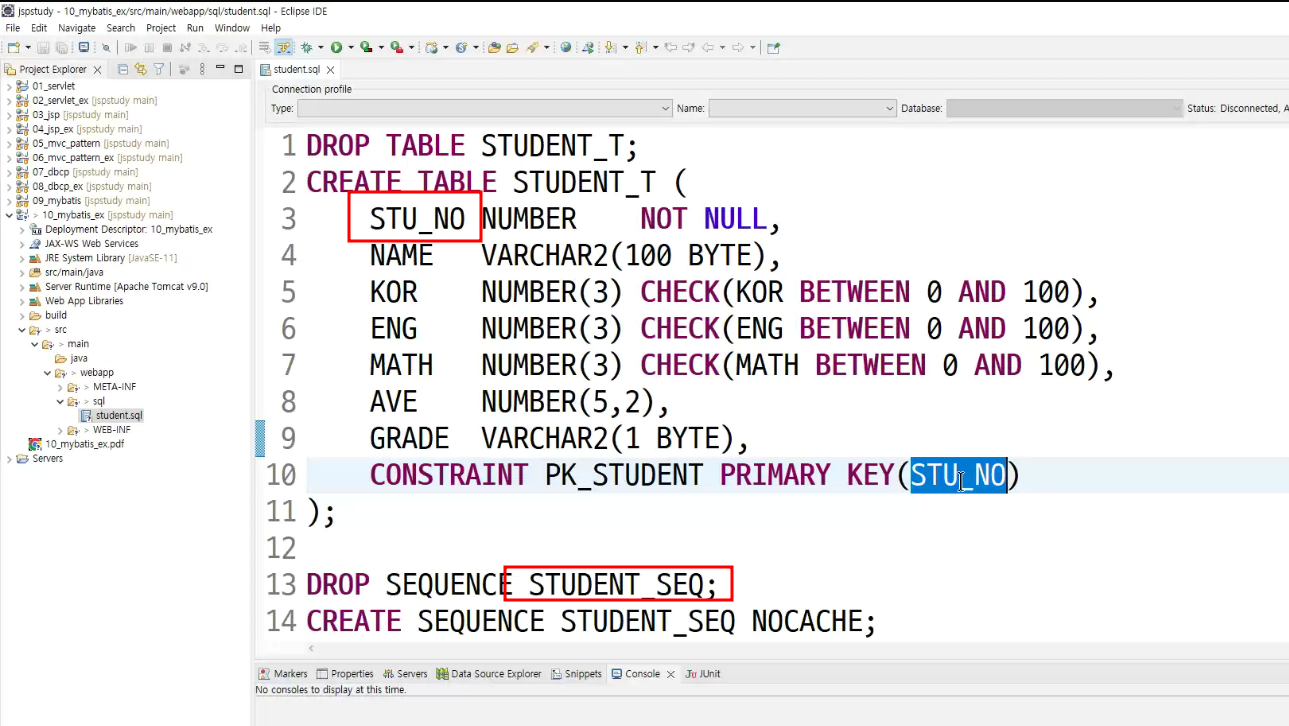Click the Save All toolbar icon
The height and width of the screenshot is (726, 1289).
[x=62, y=47]
